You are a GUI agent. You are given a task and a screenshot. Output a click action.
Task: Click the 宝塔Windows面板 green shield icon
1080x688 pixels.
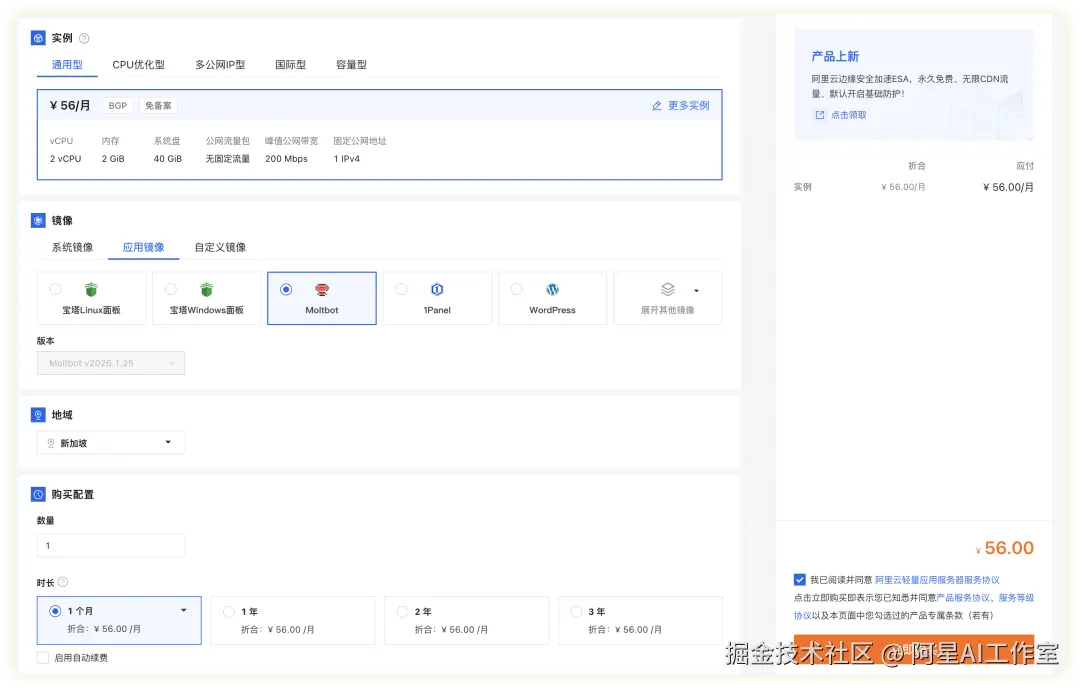207,289
